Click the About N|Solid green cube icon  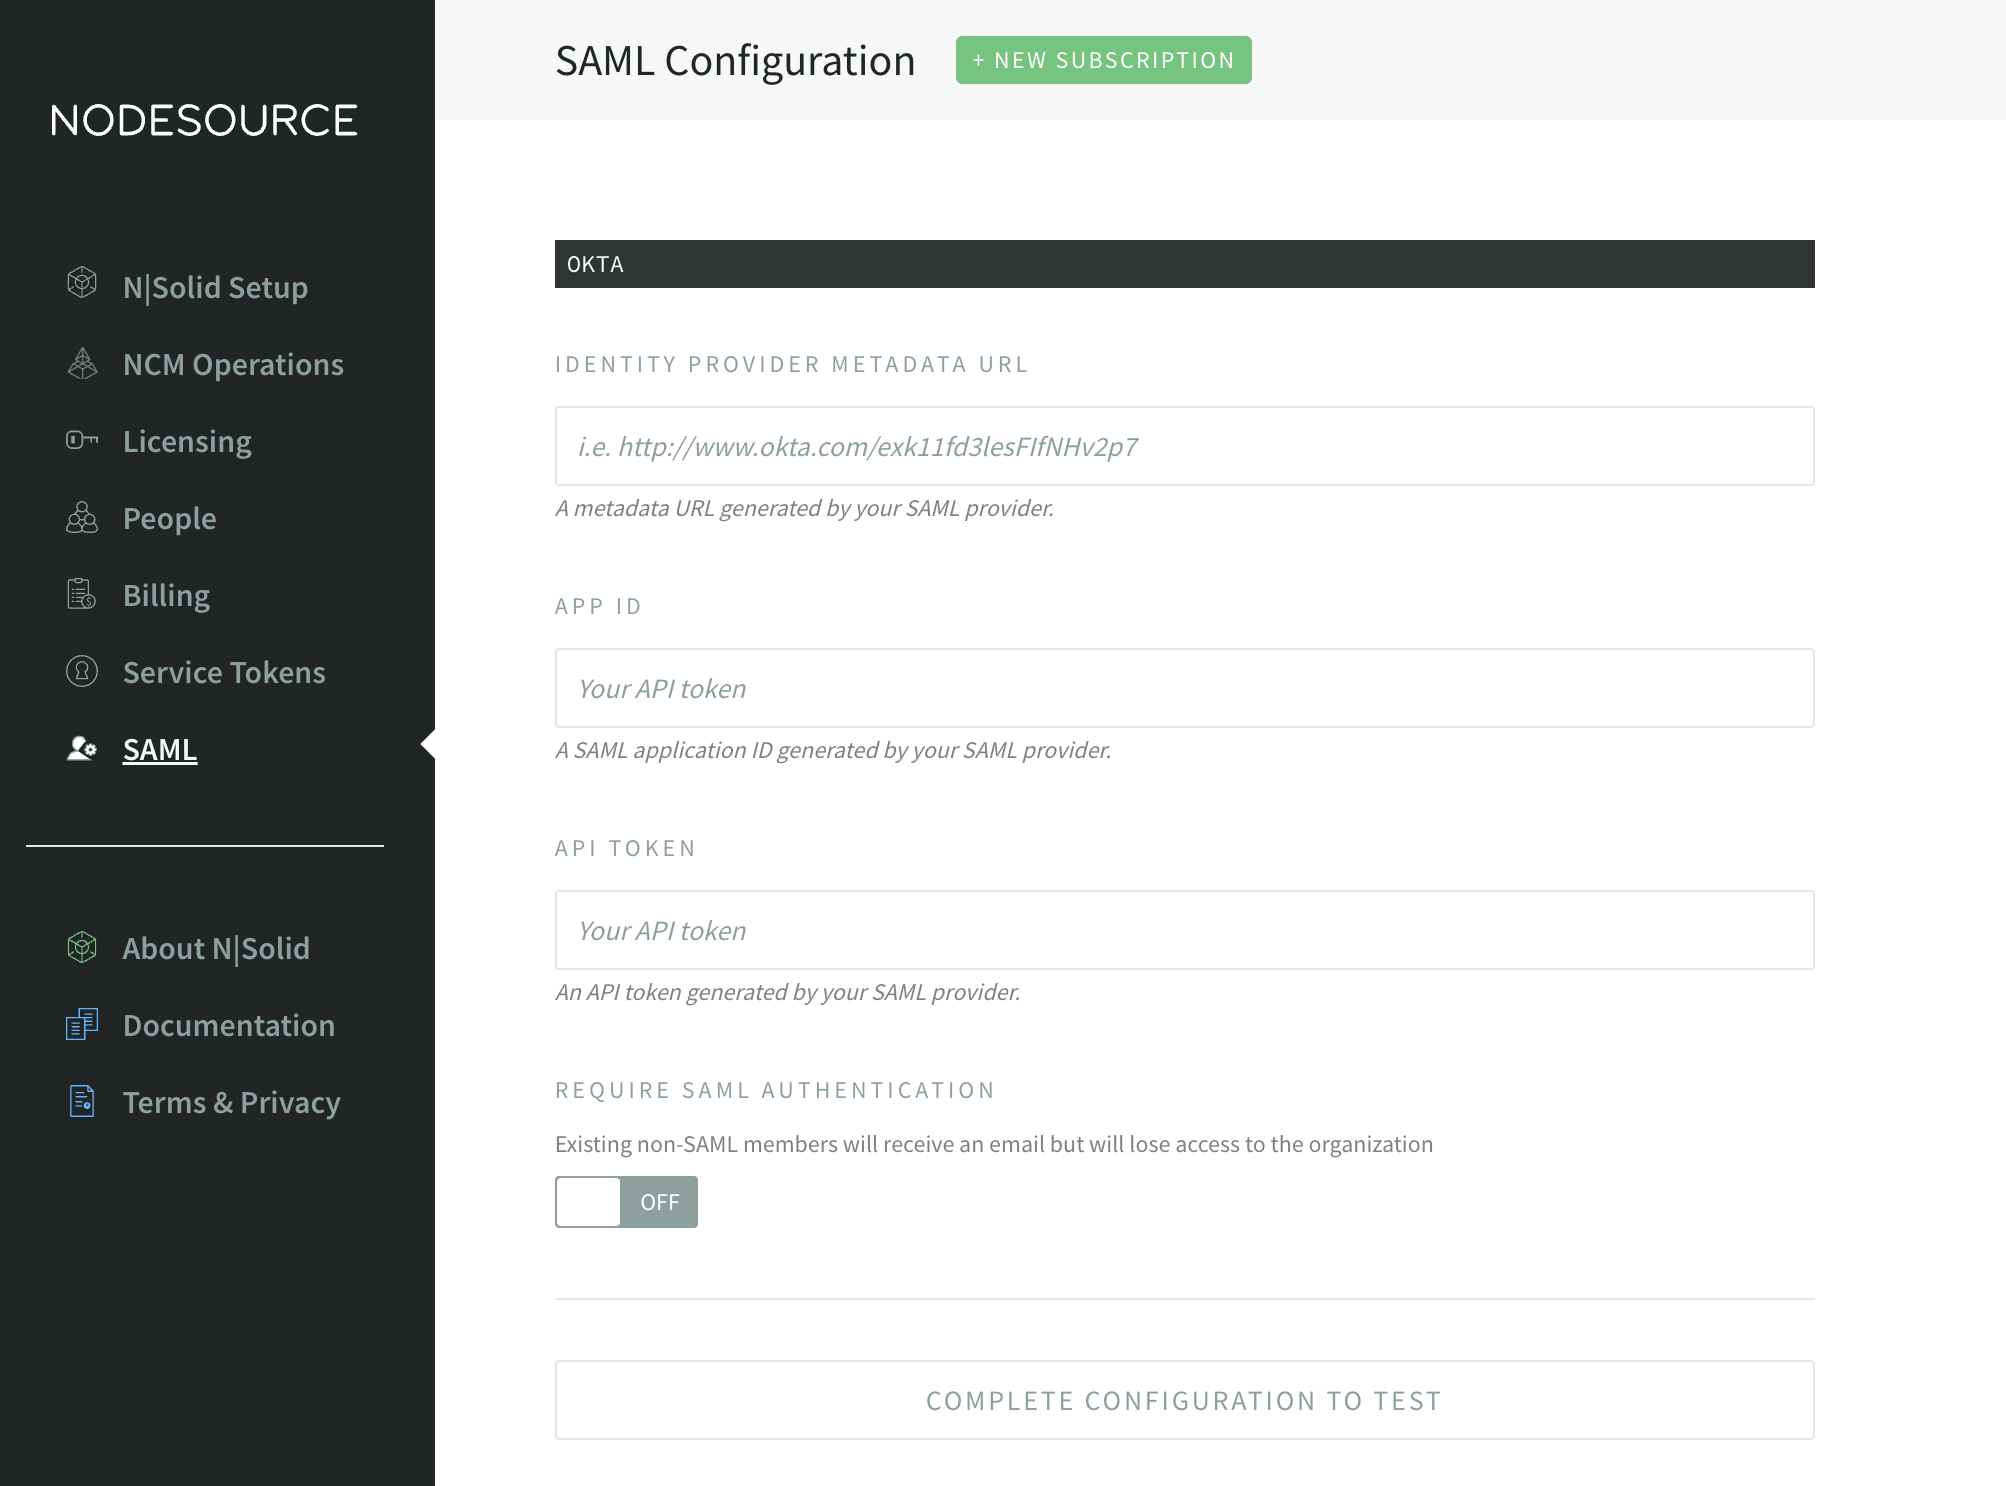(x=83, y=947)
